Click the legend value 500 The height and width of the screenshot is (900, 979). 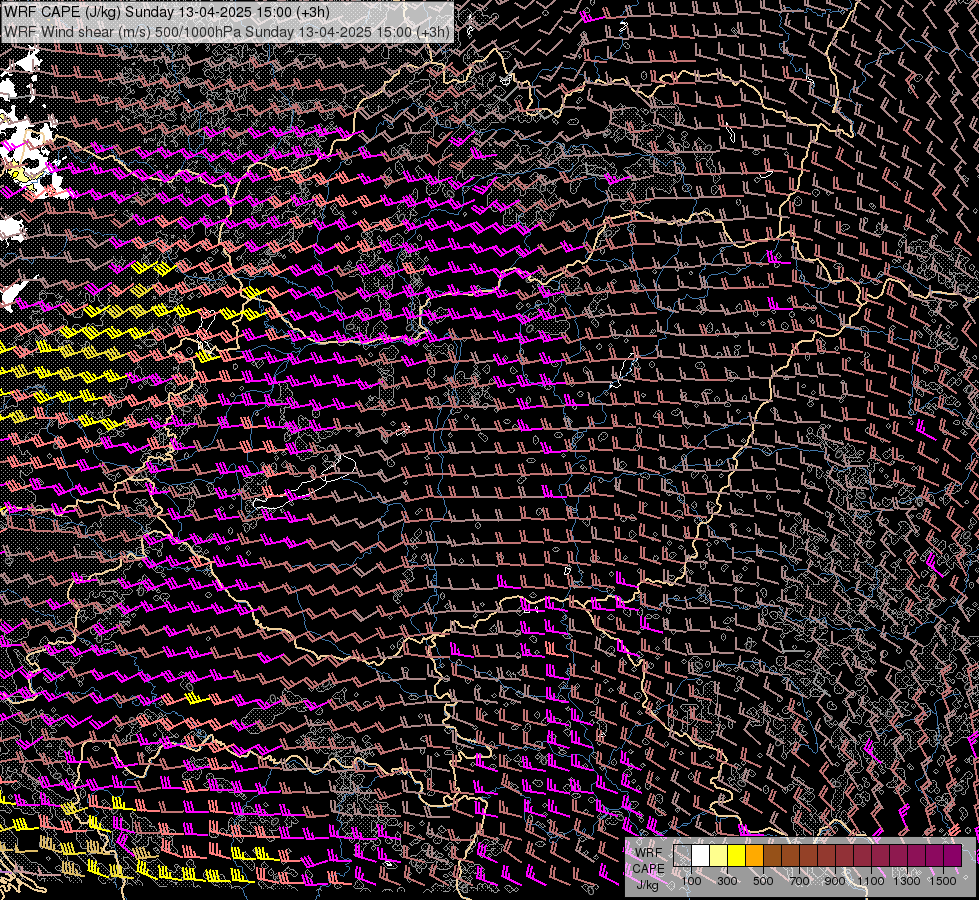(763, 881)
